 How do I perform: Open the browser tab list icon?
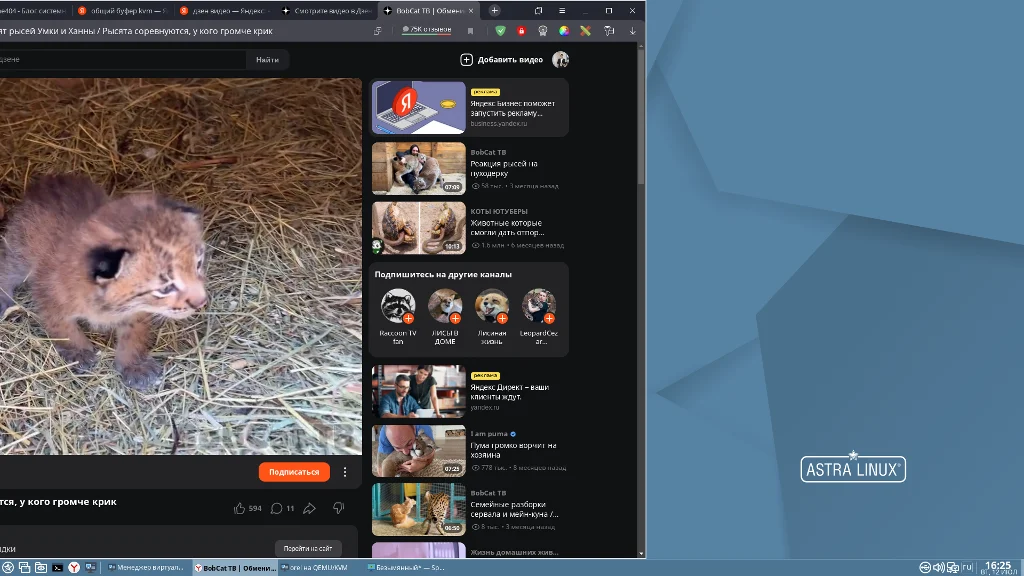pyautogui.click(x=539, y=10)
